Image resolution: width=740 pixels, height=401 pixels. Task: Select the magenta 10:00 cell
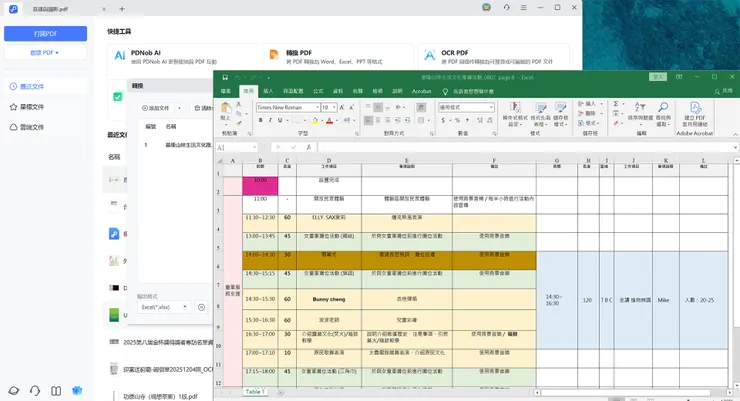coord(260,186)
